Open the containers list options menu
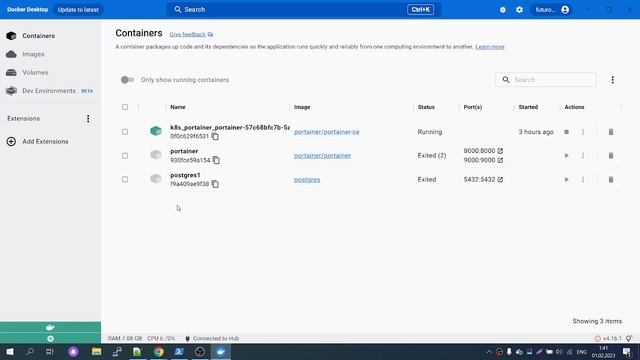Image resolution: width=640 pixels, height=360 pixels. pyautogui.click(x=612, y=80)
